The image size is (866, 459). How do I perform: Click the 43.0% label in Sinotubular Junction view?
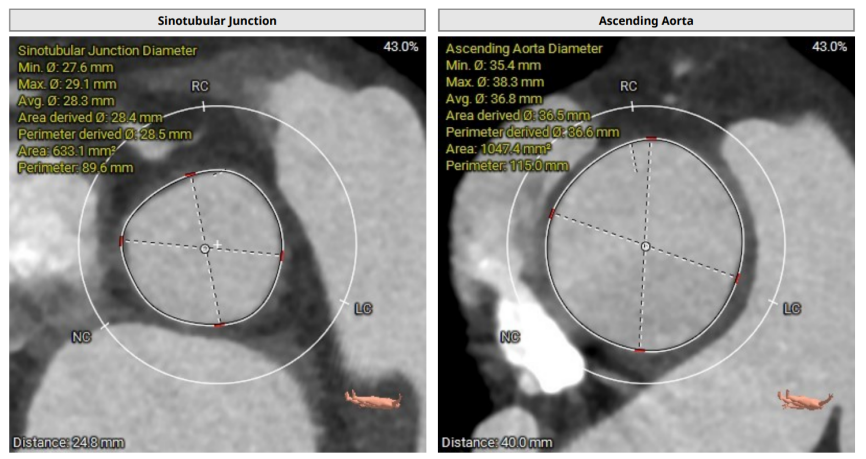tap(400, 47)
